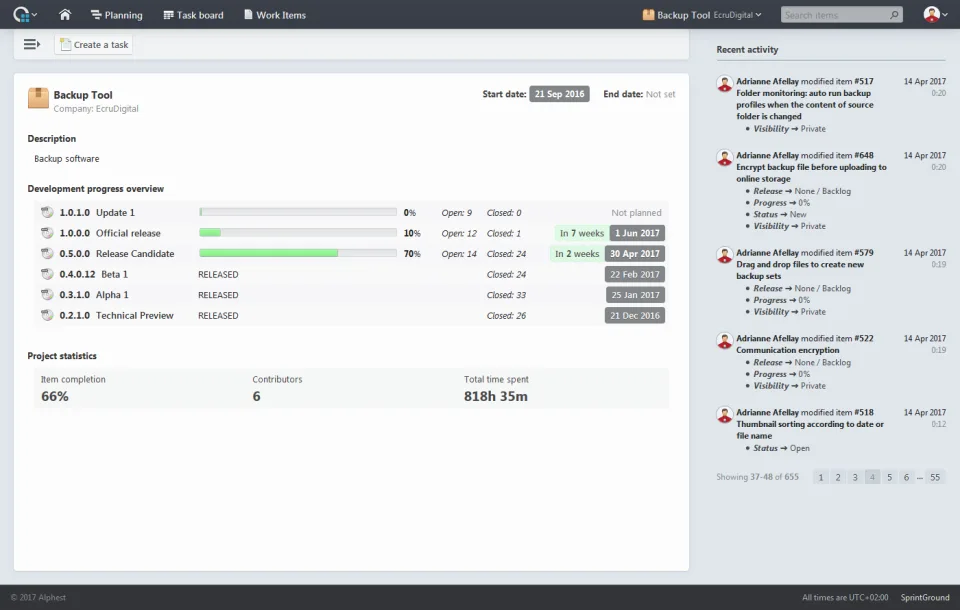
Task: Click the 22 Feb 2017 date badge
Action: [x=634, y=274]
